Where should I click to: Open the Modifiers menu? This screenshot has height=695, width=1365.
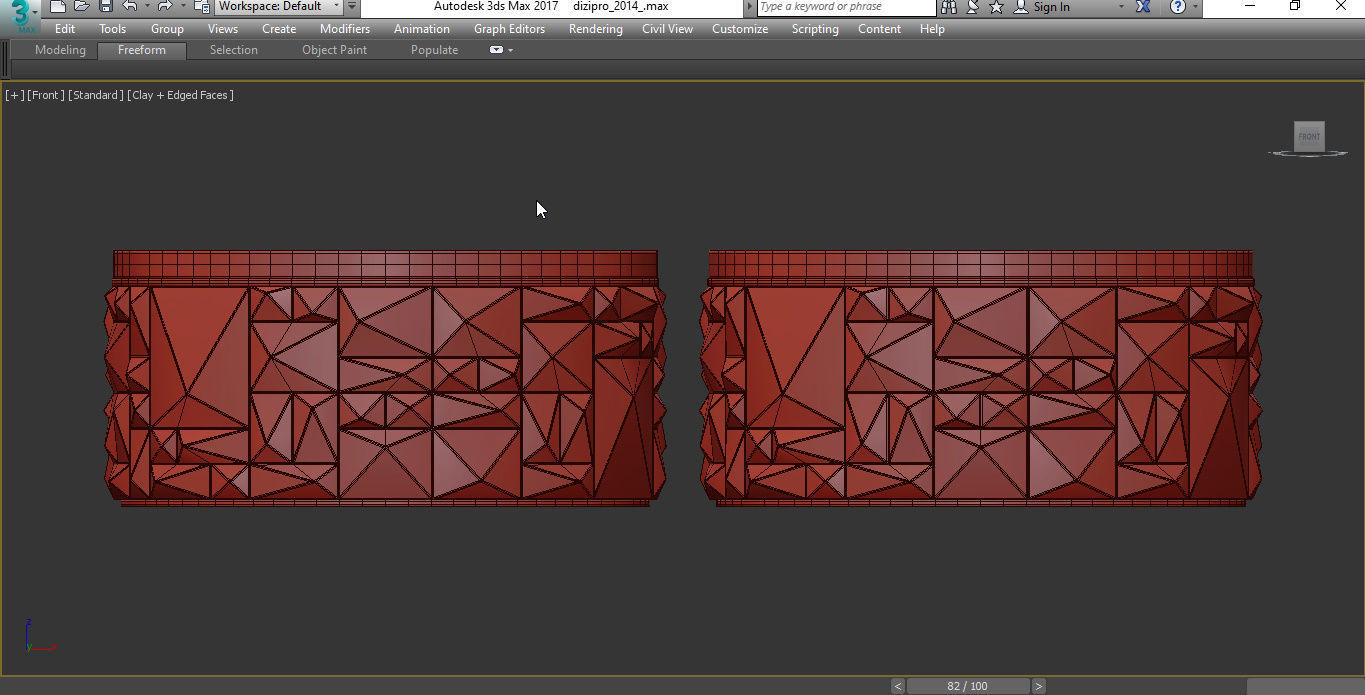coord(345,29)
